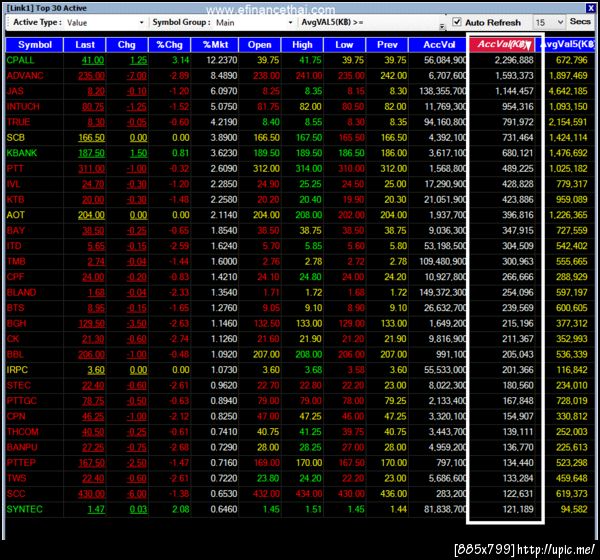Select the BAY symbol
This screenshot has width=600, height=560.
[16, 231]
